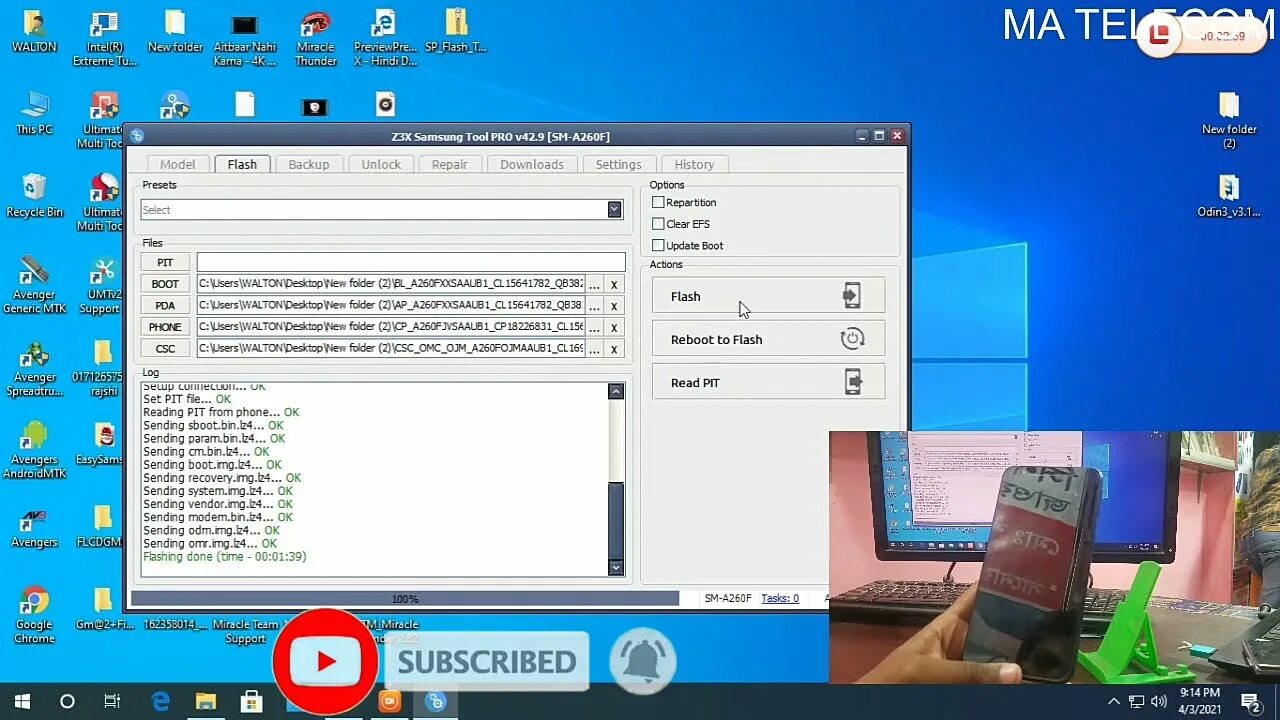The height and width of the screenshot is (720, 1280).
Task: View the History tab
Action: (x=694, y=164)
